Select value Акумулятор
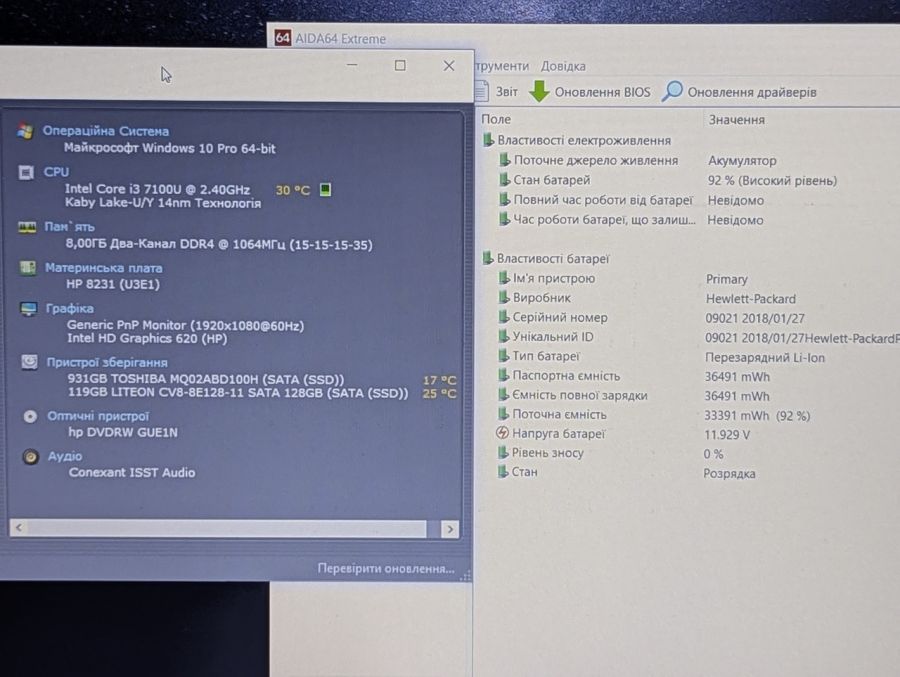900x677 pixels. [742, 161]
